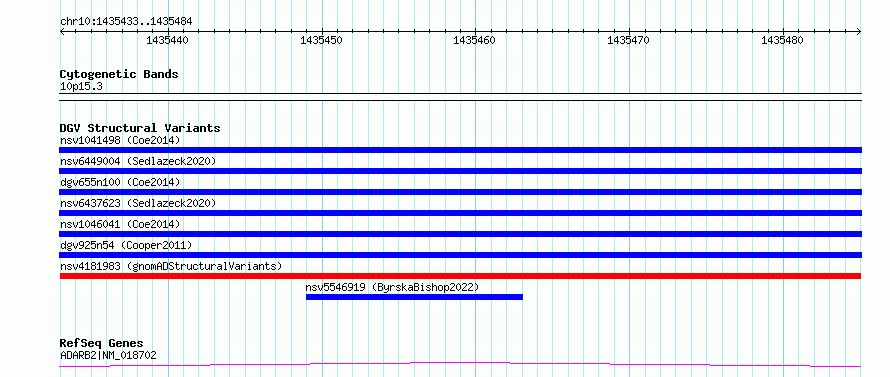890x377 pixels.
Task: Select the 10p15.3 band label
Action: click(81, 87)
